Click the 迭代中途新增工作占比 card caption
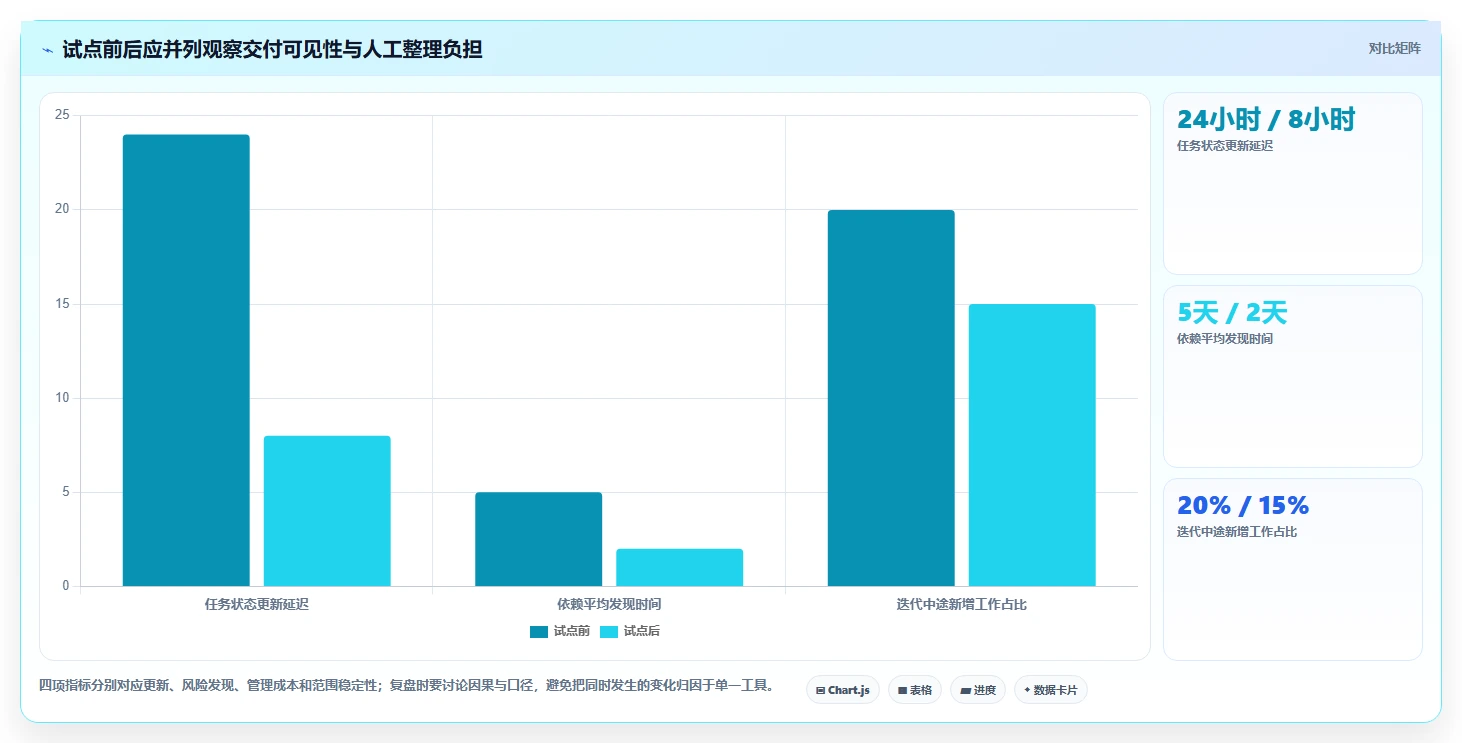Viewport: 1462px width, 743px height. (x=1237, y=532)
